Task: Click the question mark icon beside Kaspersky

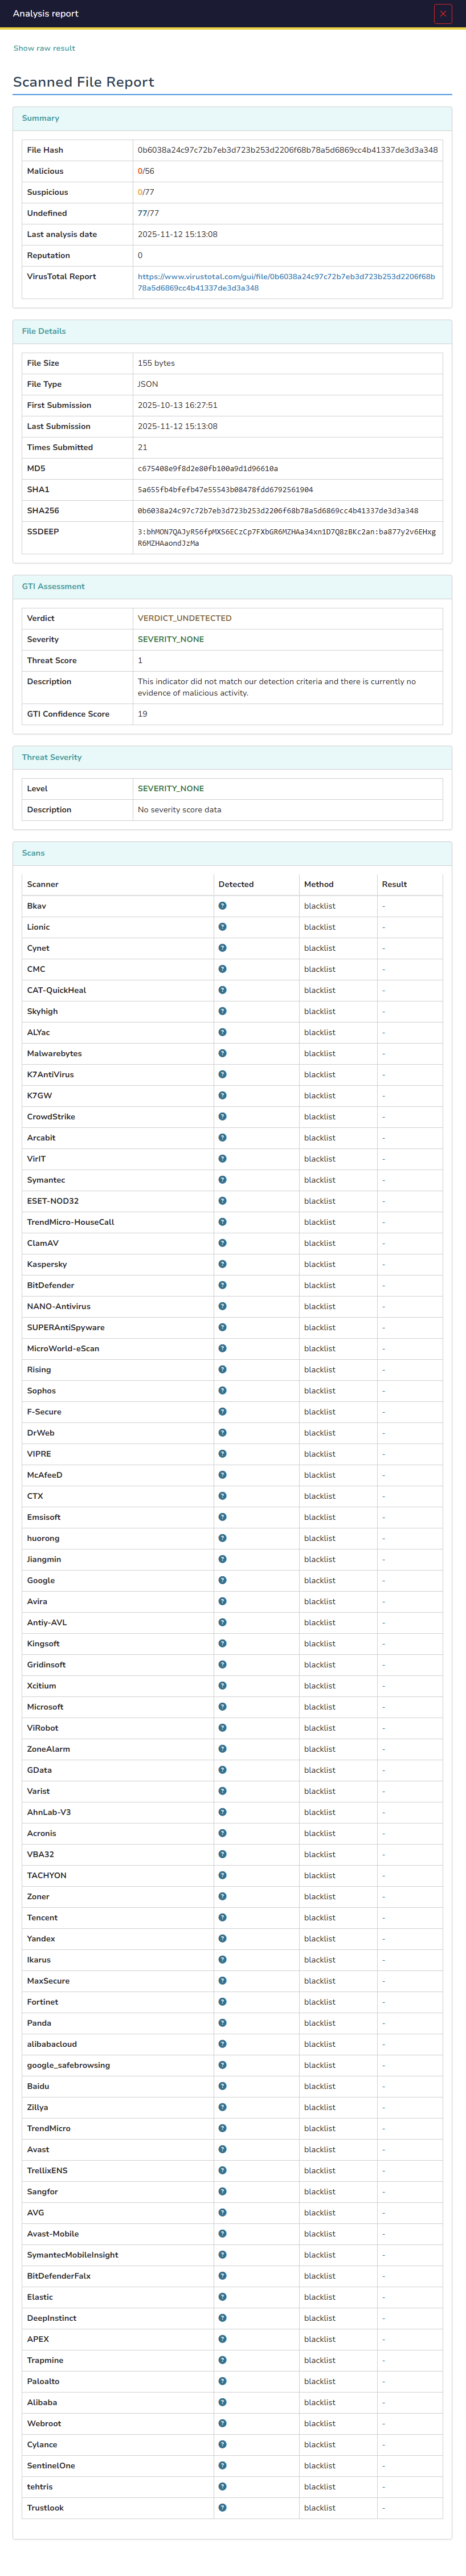Action: (x=222, y=1264)
